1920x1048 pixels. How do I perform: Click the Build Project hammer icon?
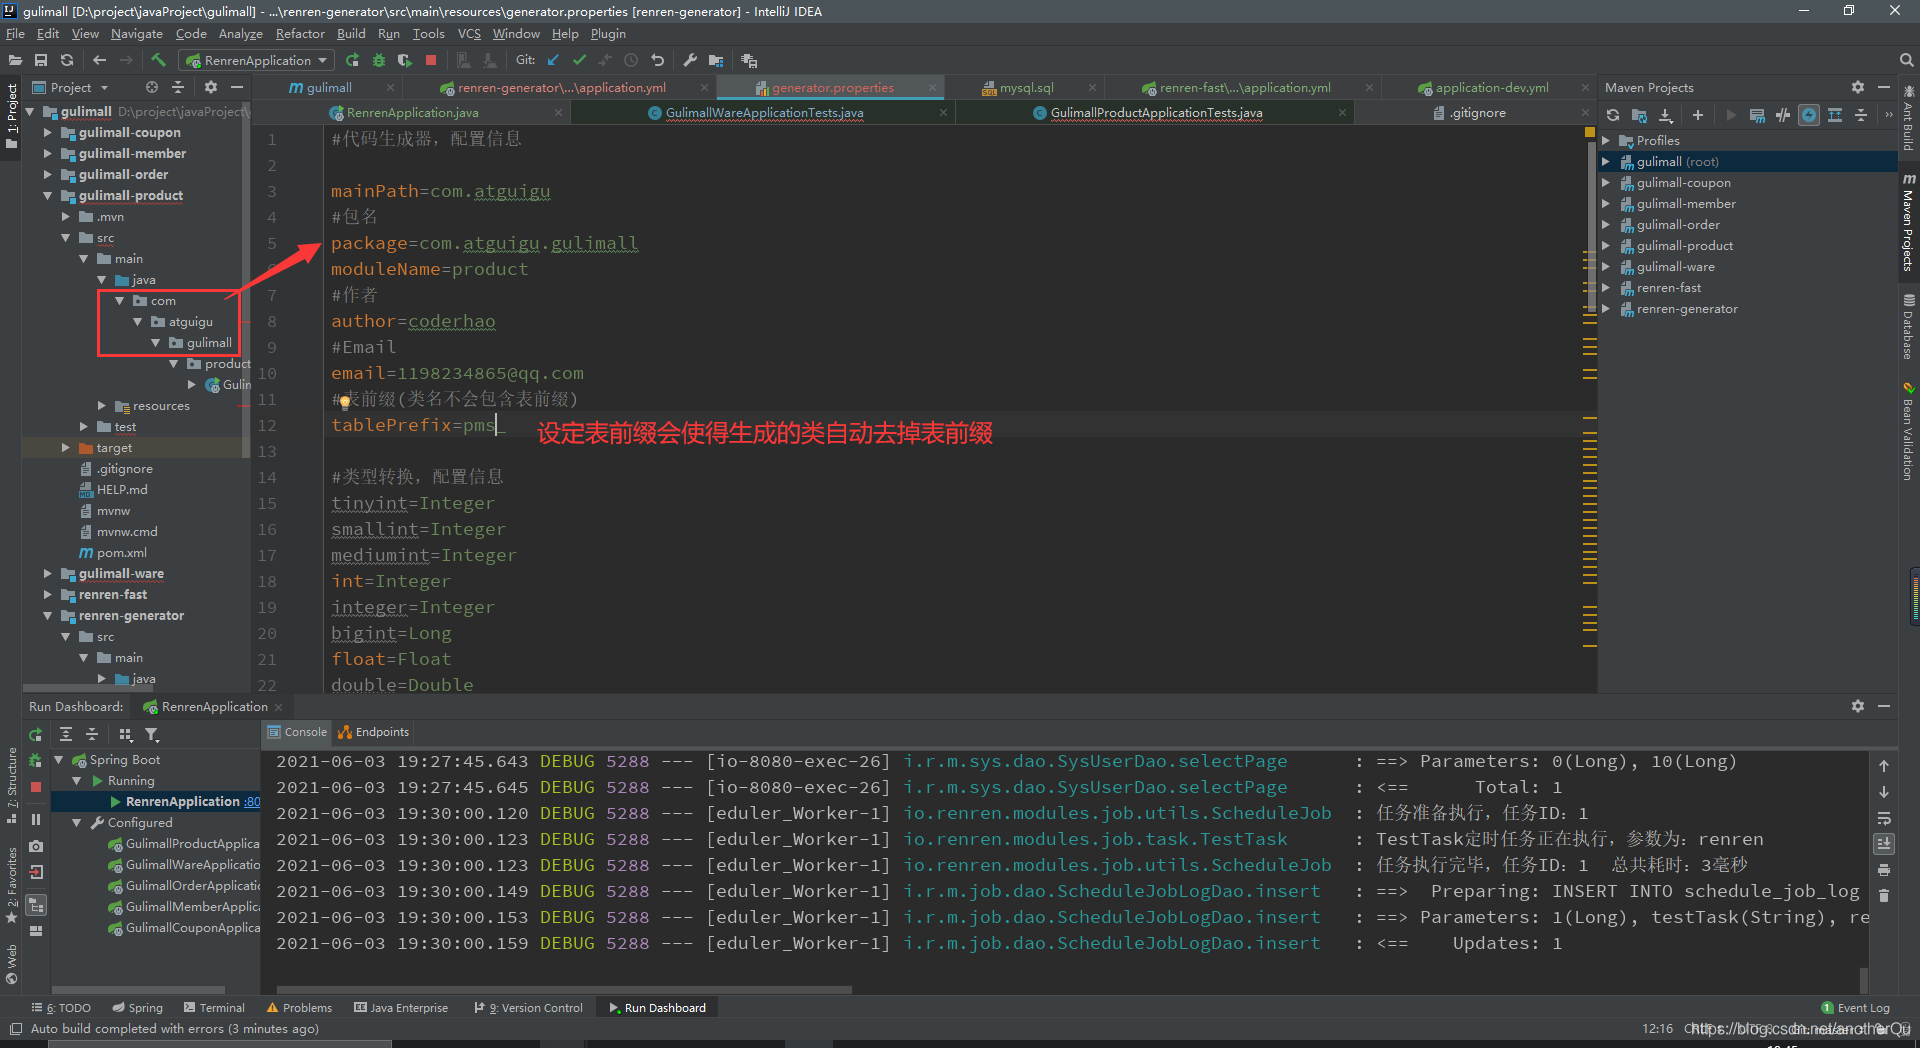(158, 60)
